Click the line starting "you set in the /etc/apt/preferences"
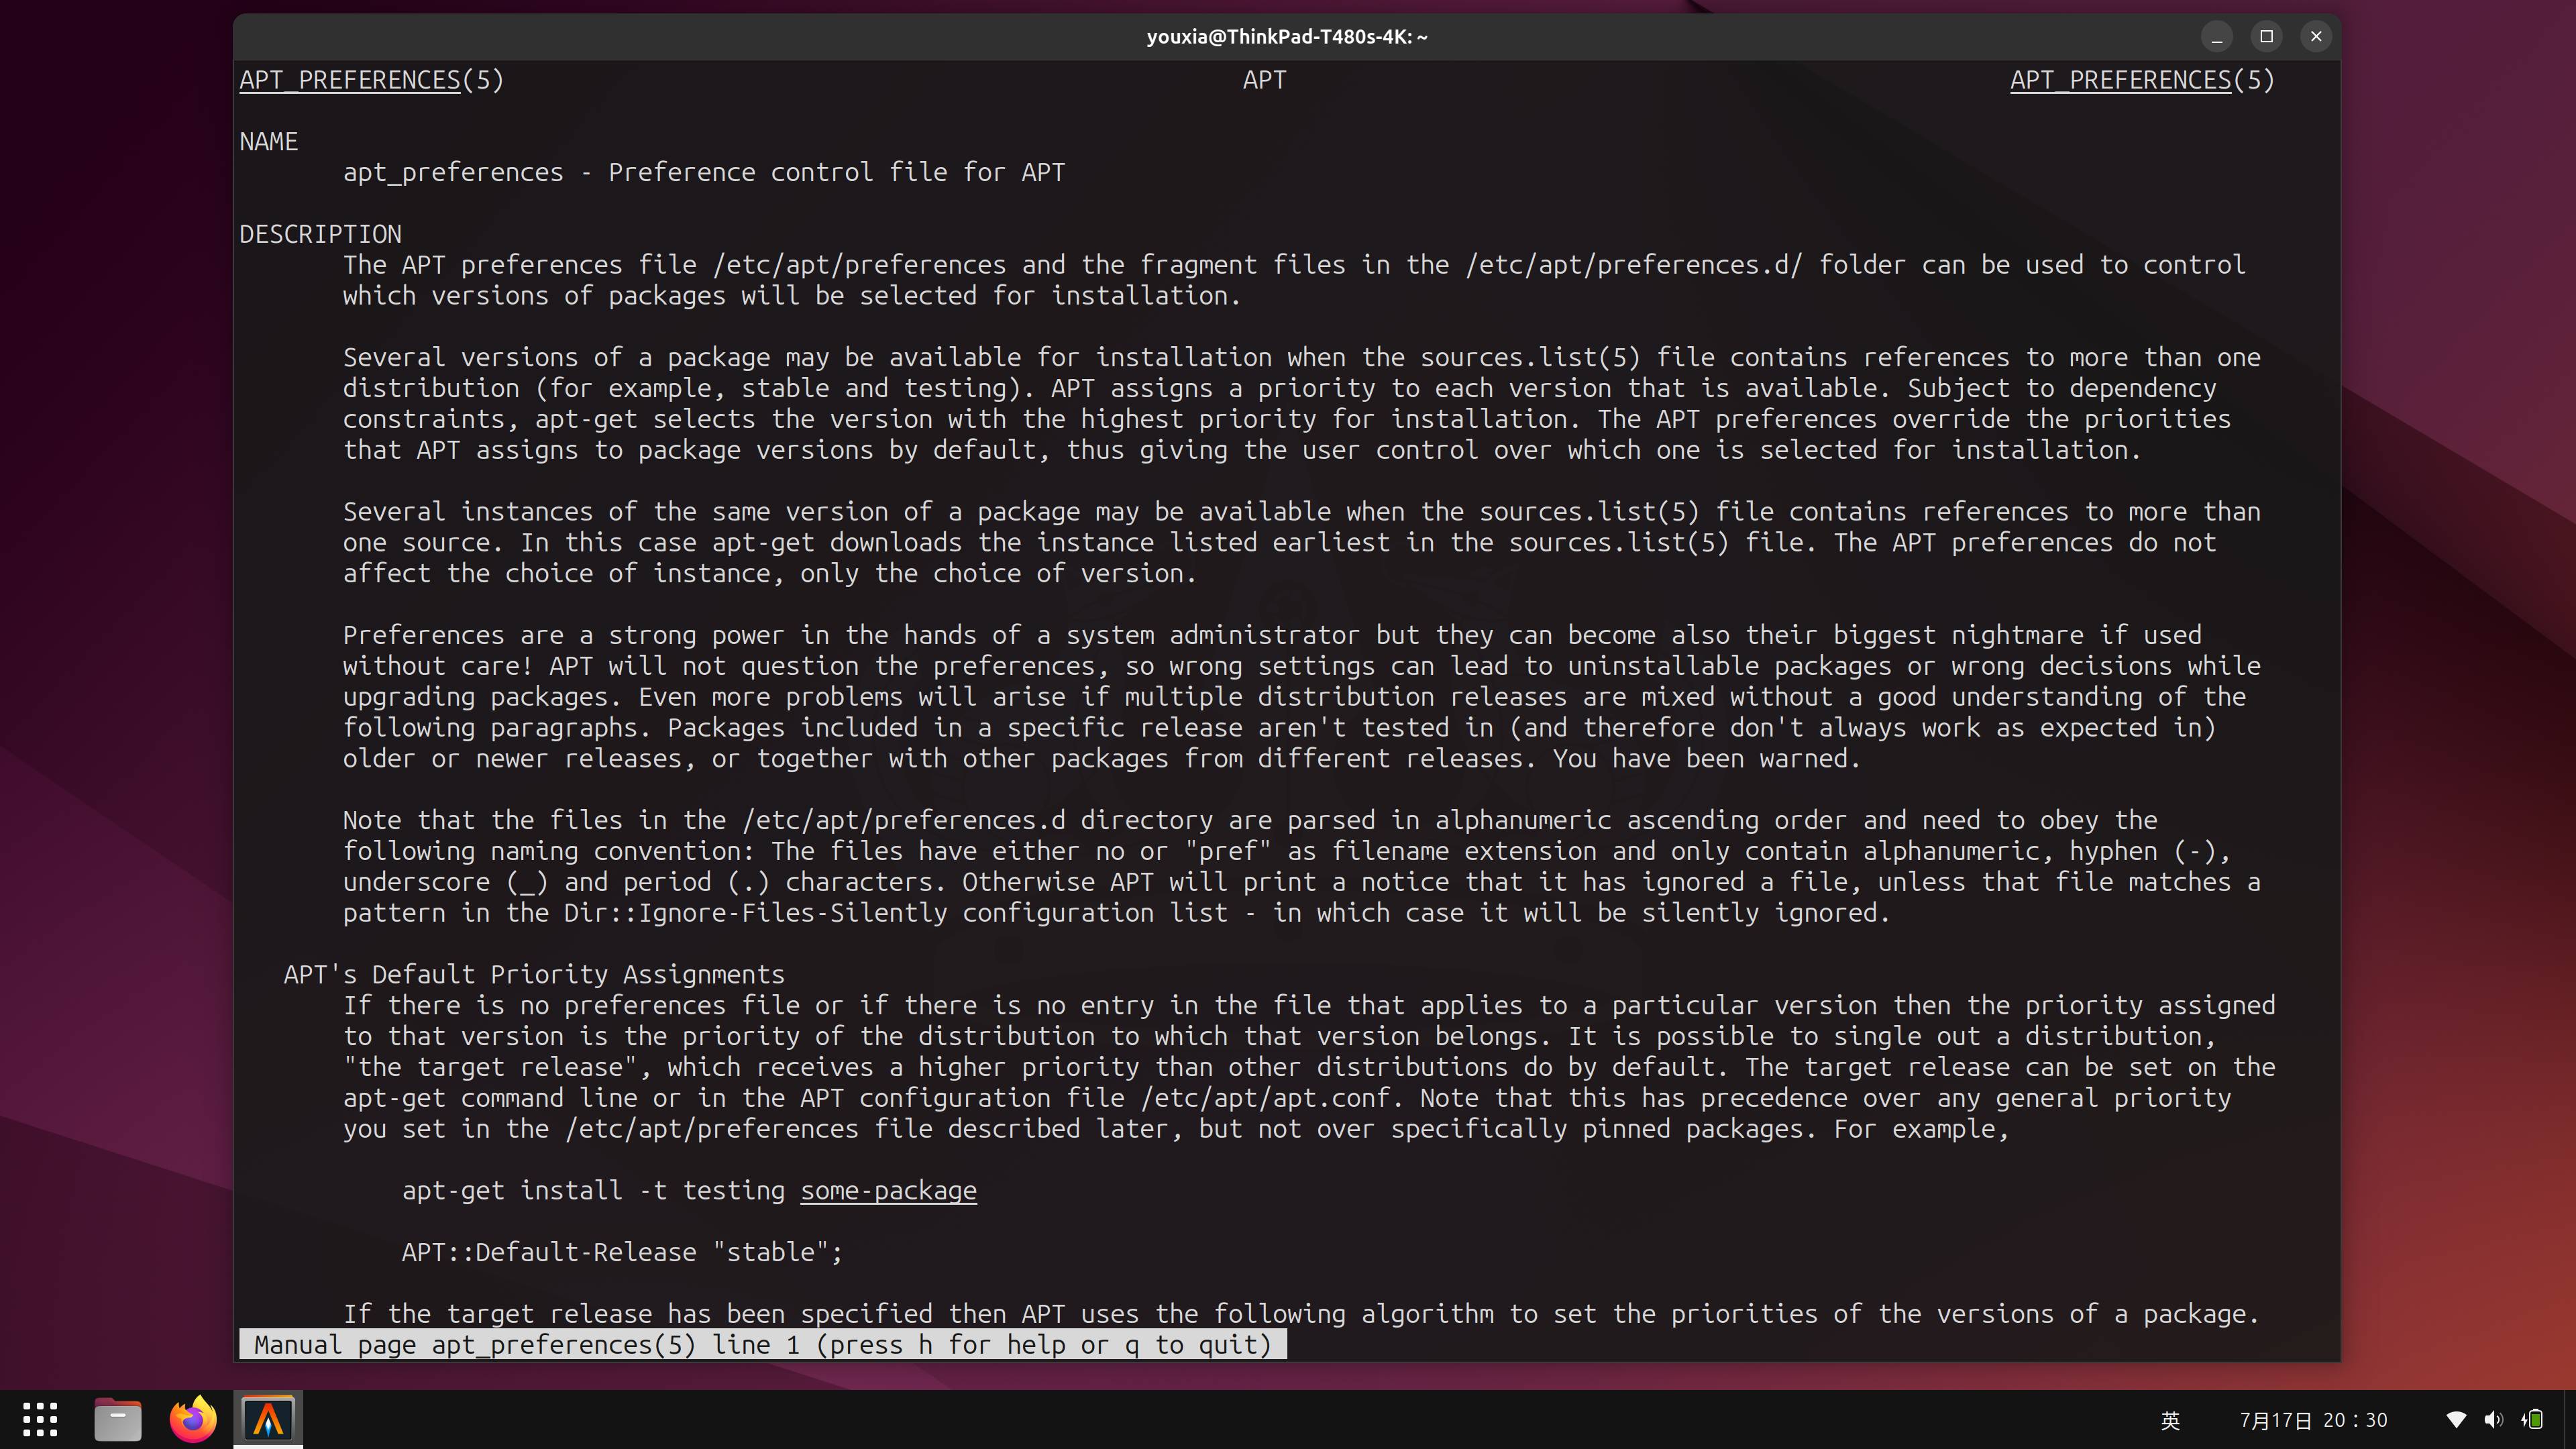This screenshot has height=1449, width=2576. pos(1175,1129)
